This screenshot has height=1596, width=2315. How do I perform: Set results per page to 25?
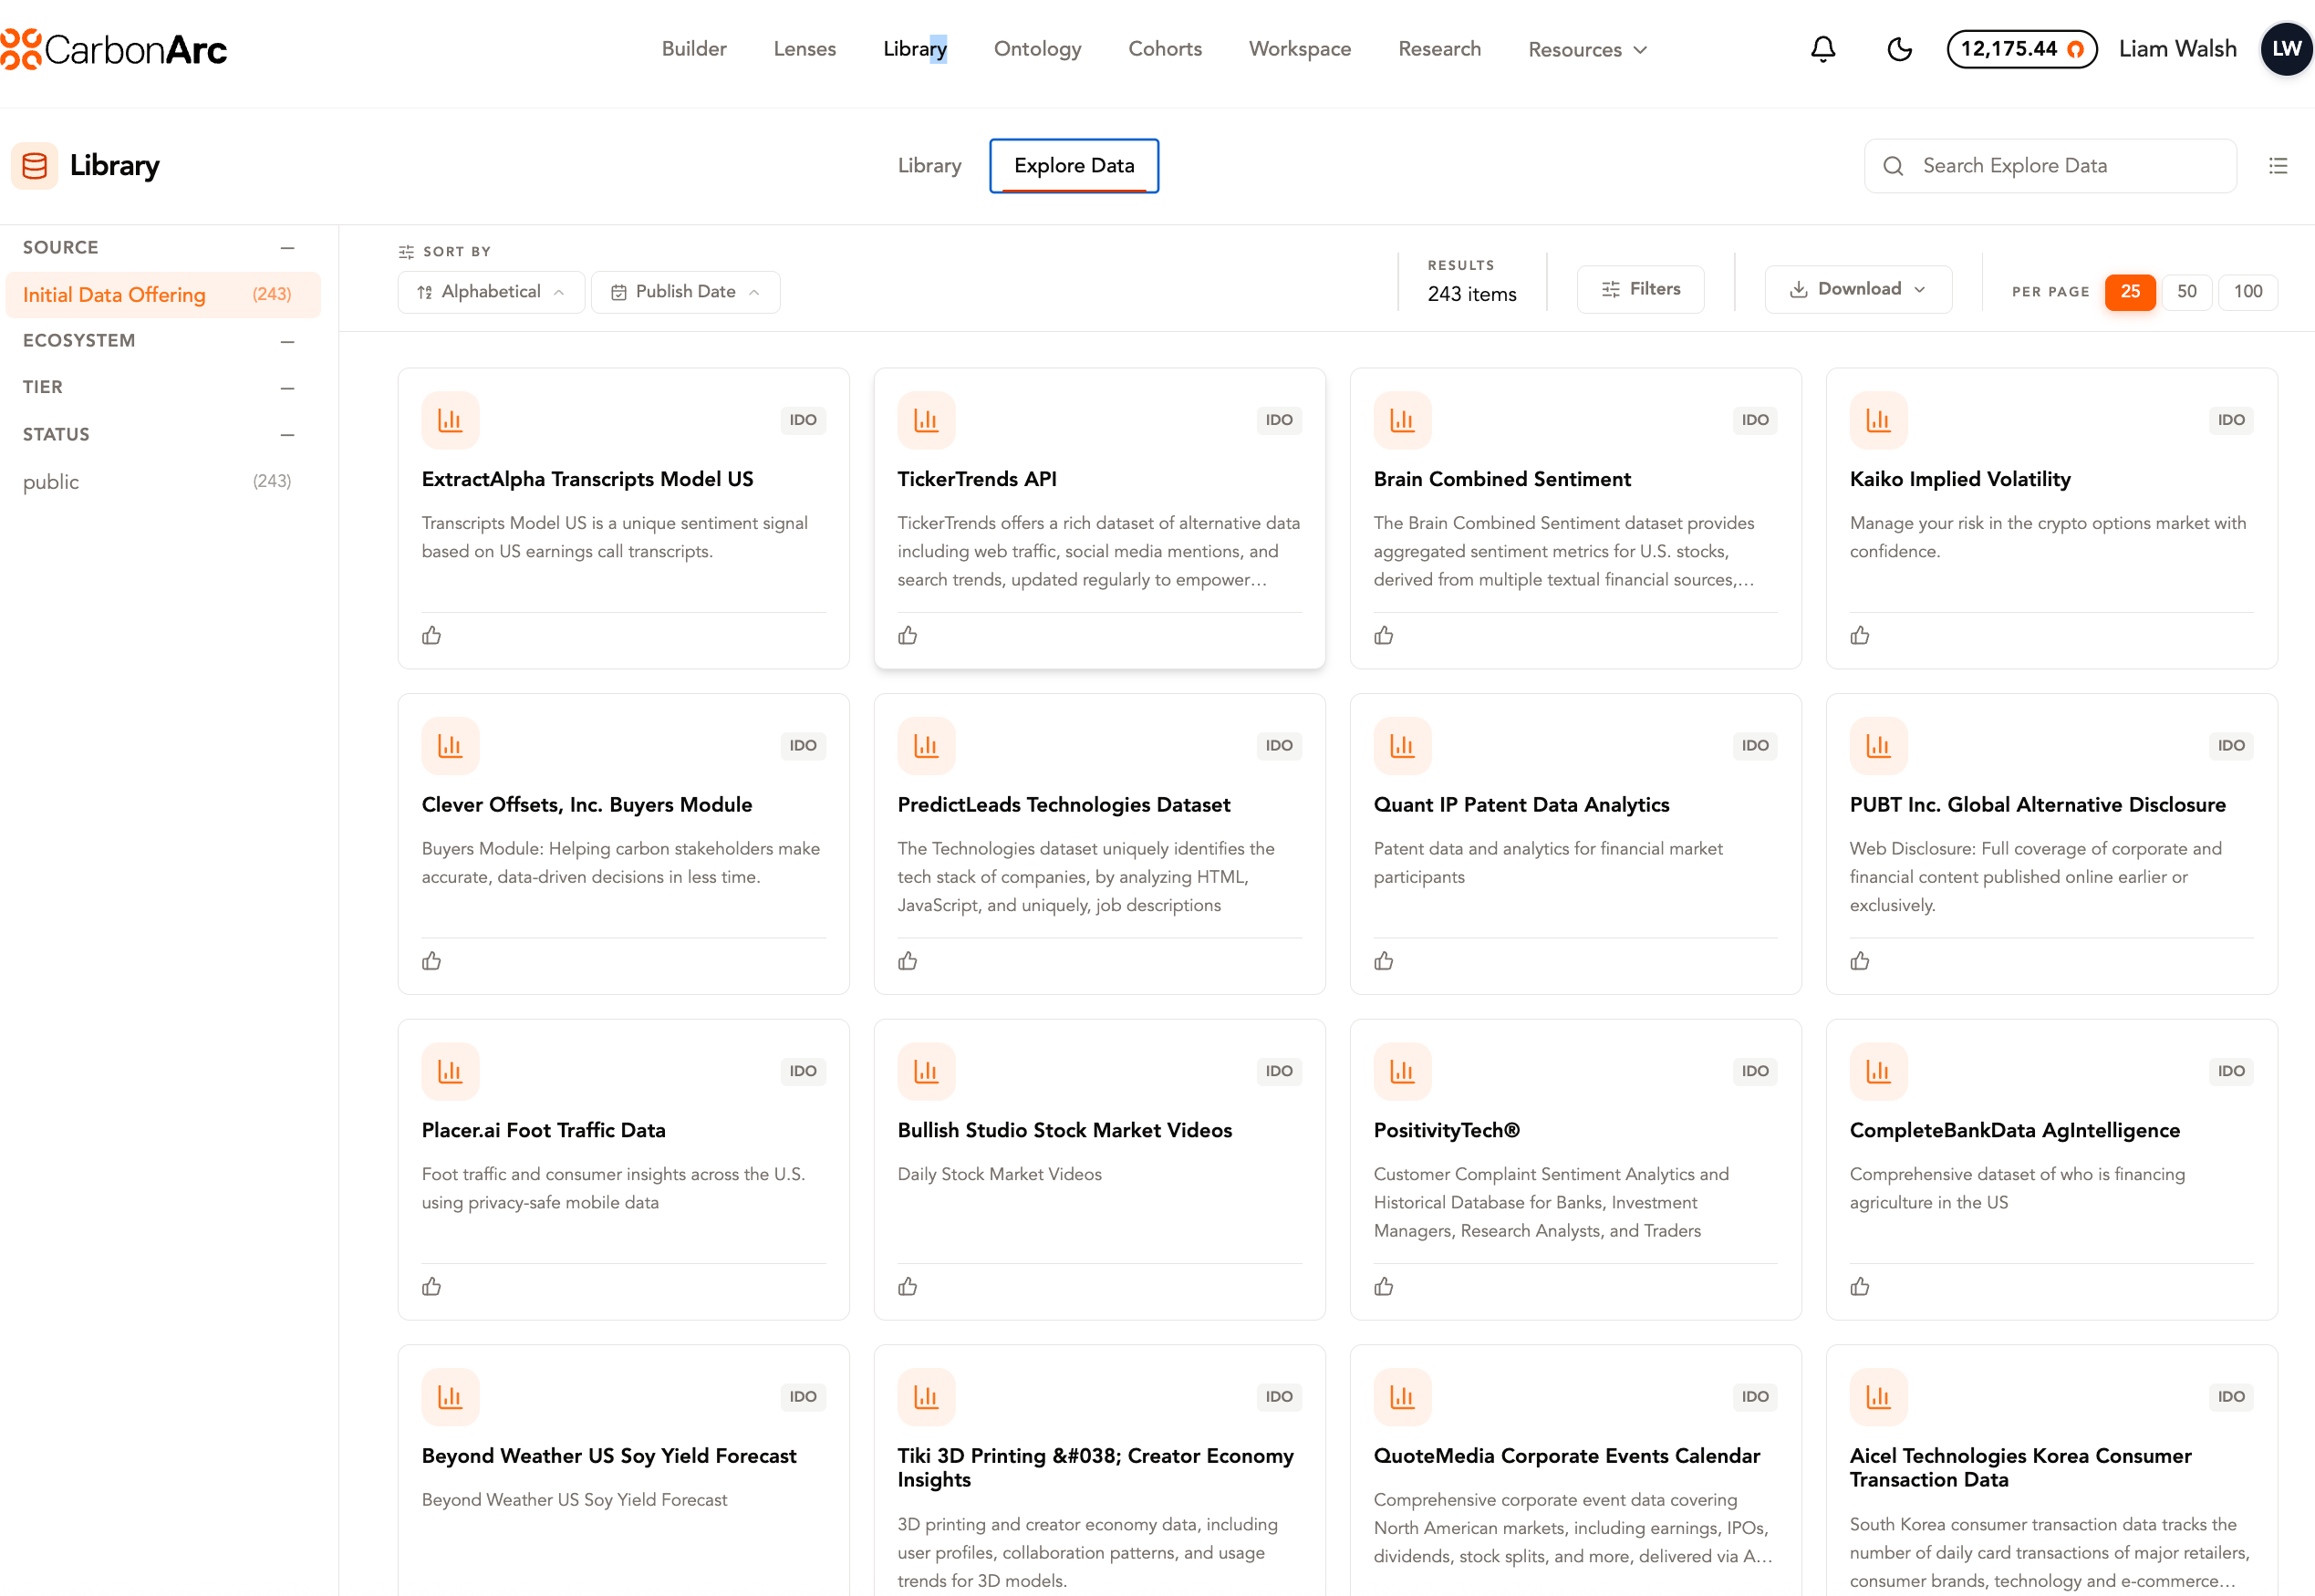pos(2130,292)
